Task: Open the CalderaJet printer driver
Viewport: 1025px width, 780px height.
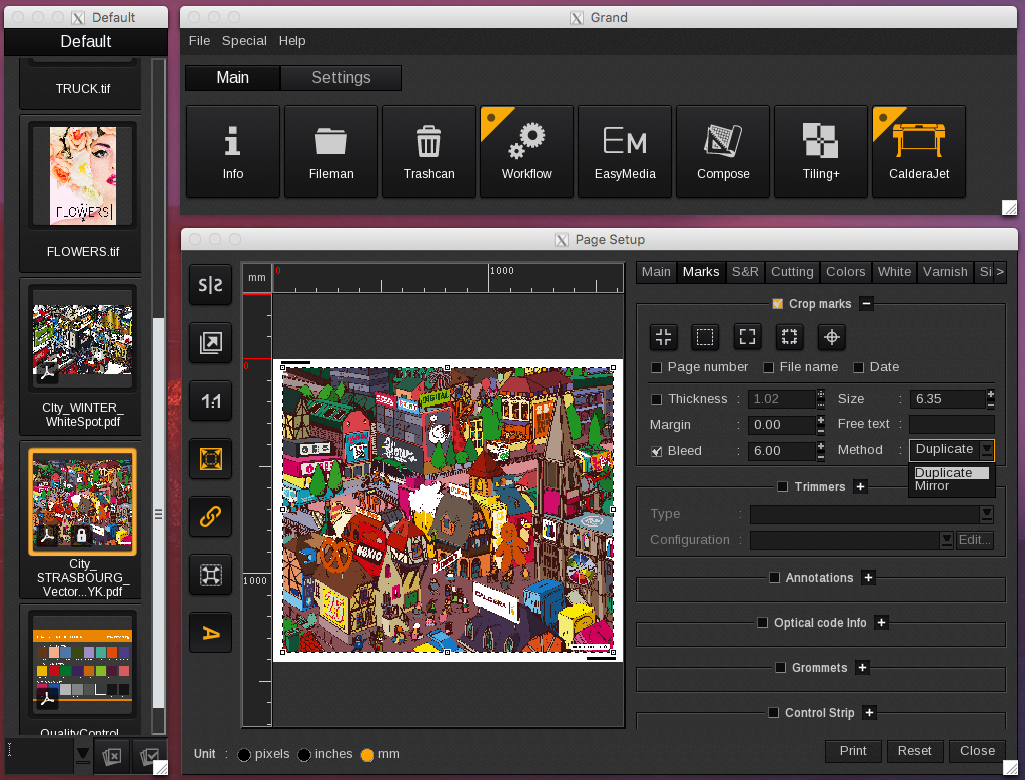Action: (x=919, y=152)
